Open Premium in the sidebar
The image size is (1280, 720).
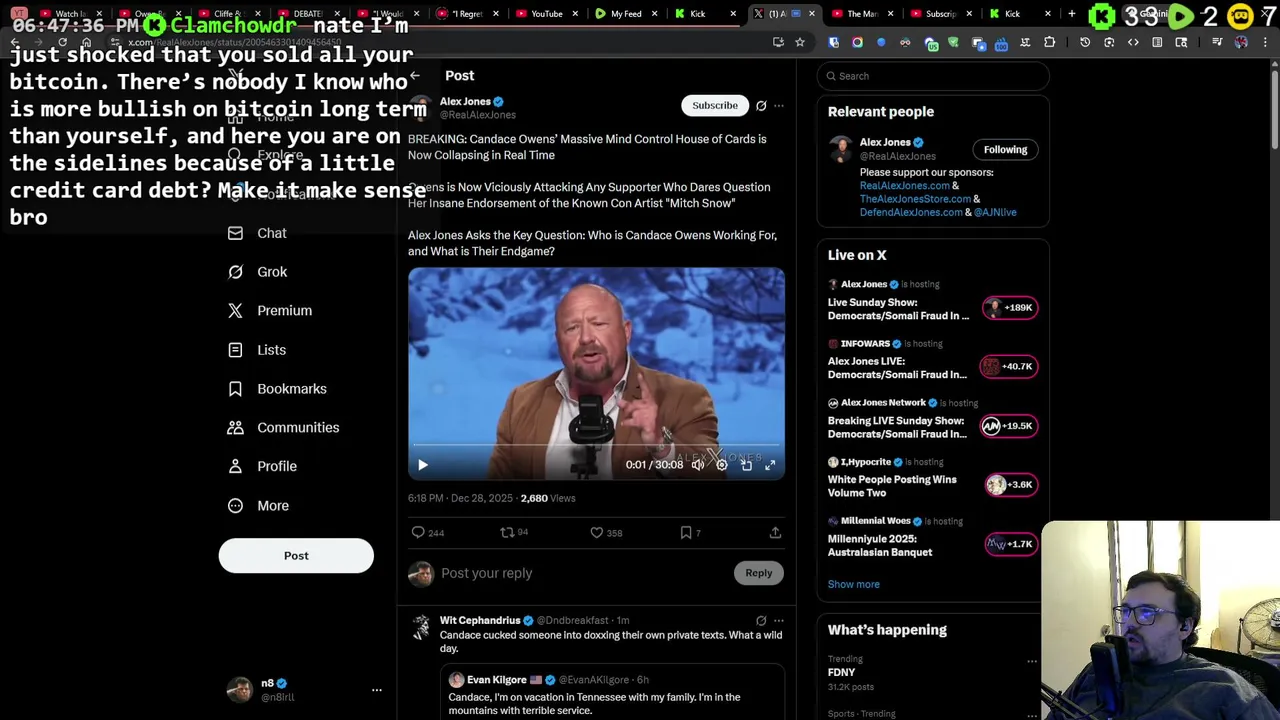269,311
